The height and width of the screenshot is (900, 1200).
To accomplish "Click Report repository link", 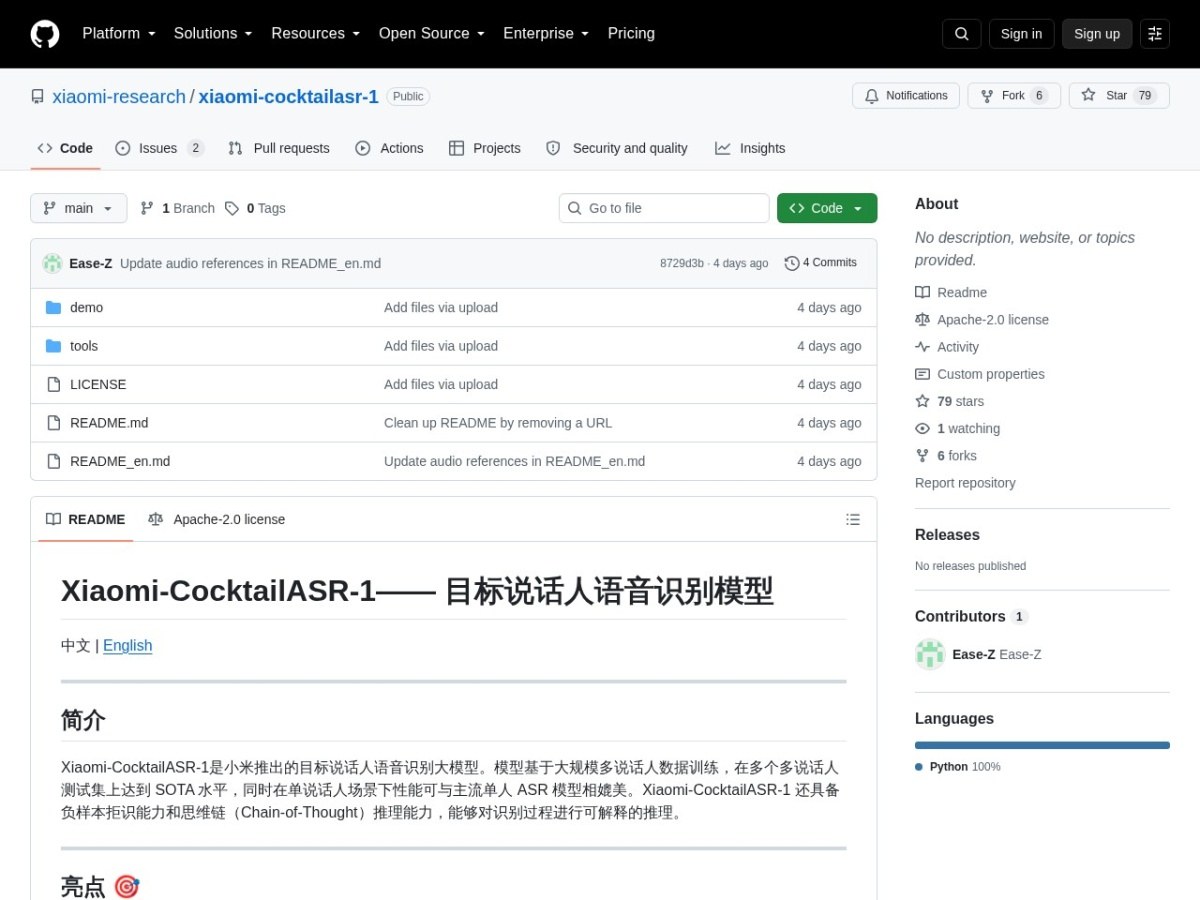I will 965,483.
